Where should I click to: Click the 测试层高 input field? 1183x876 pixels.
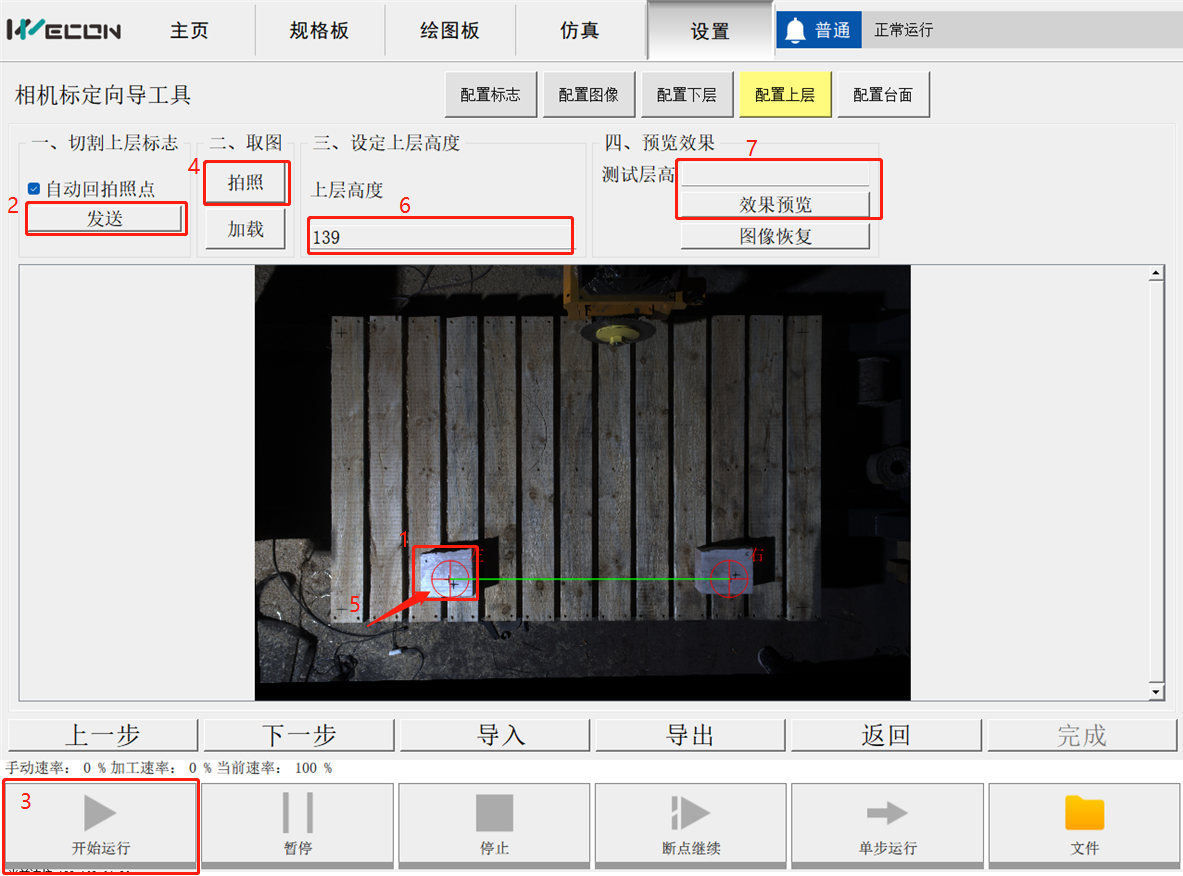tap(775, 174)
